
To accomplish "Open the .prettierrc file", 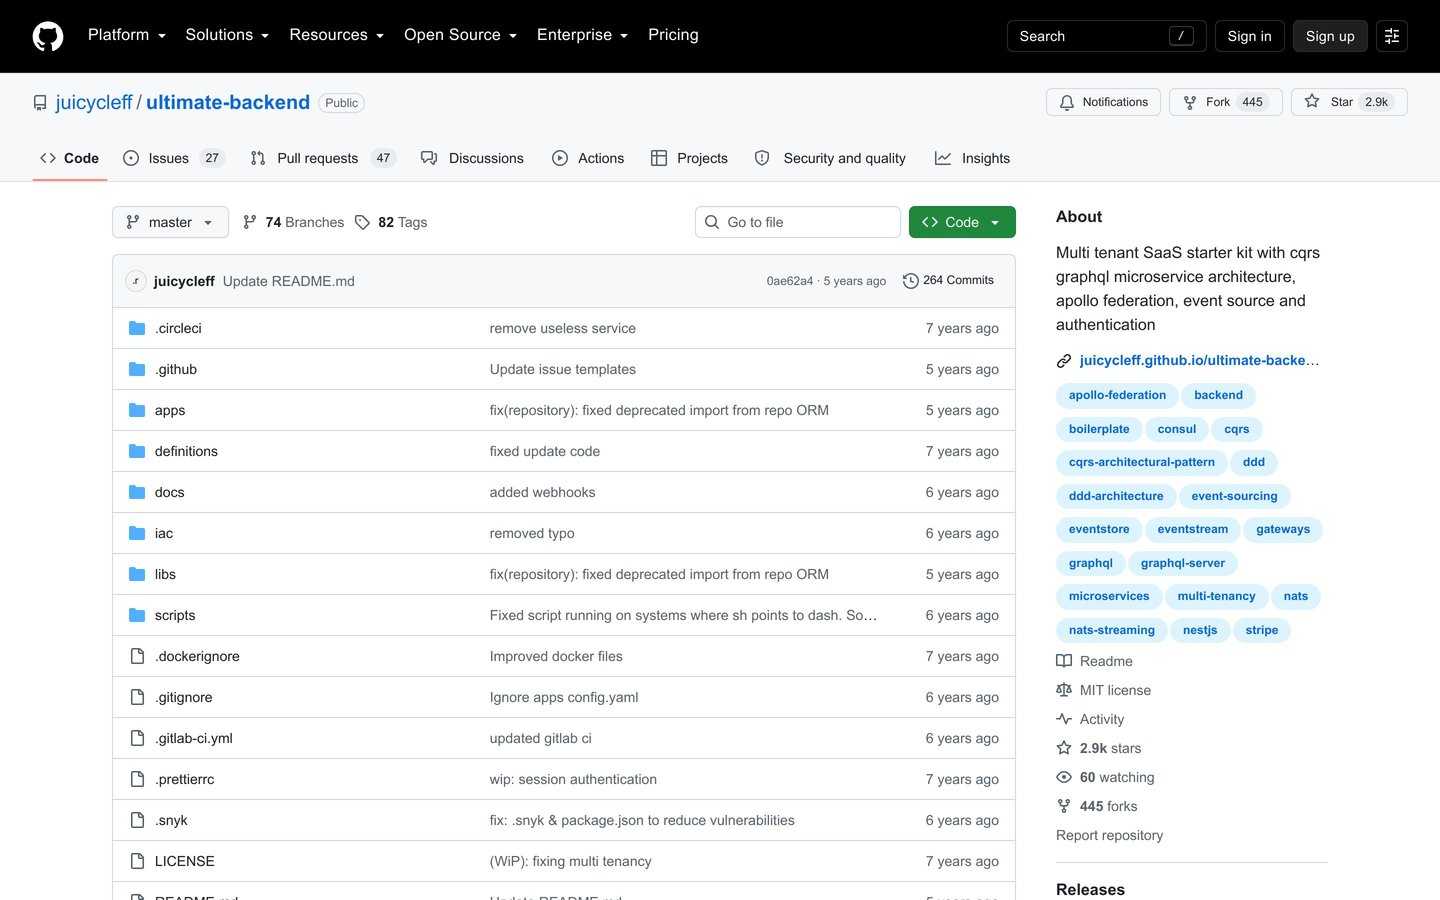I will [184, 779].
